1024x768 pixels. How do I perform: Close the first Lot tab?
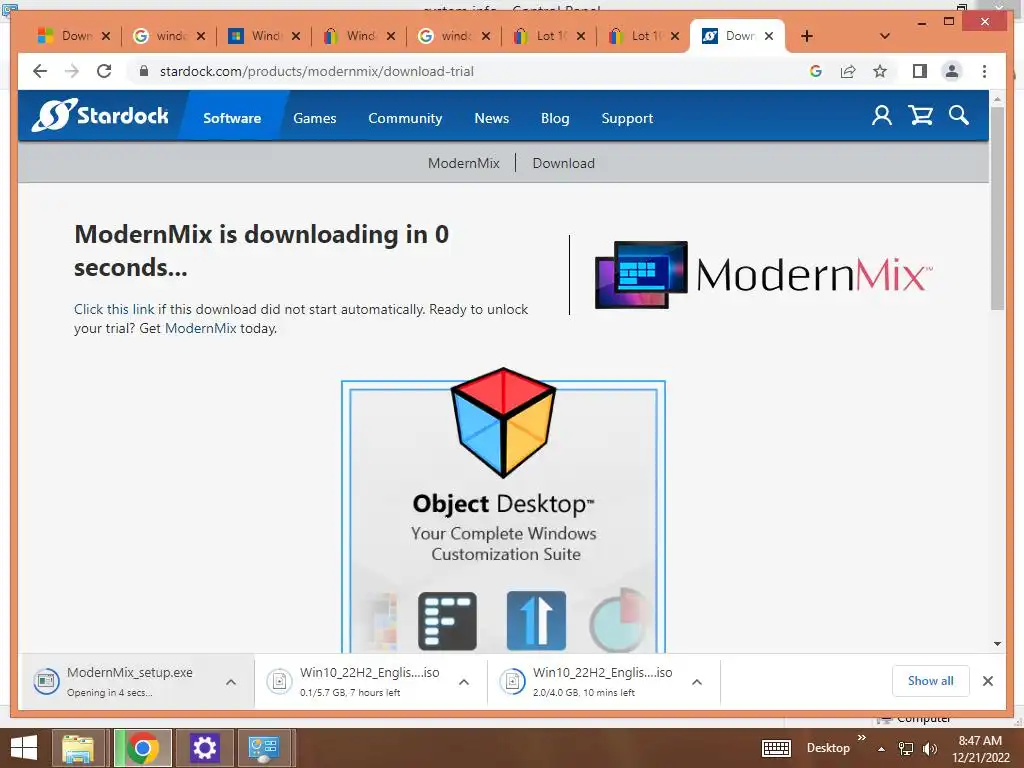pyautogui.click(x=581, y=36)
